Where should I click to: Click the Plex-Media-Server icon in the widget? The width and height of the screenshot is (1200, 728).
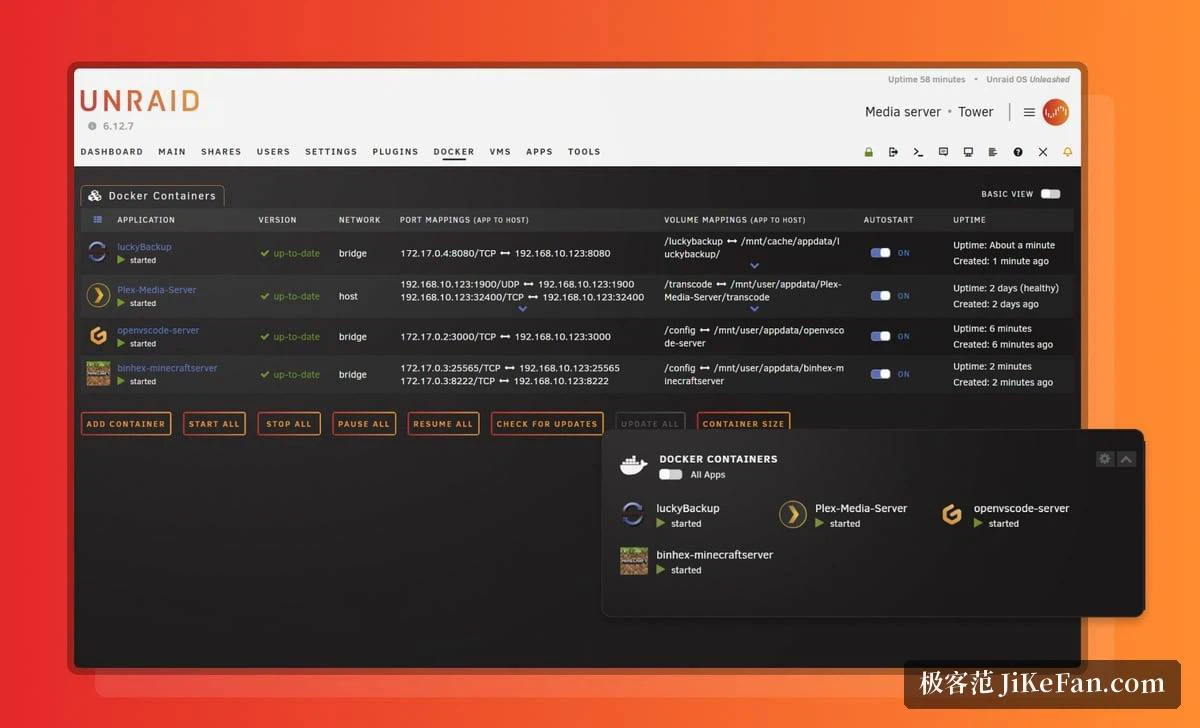click(792, 514)
